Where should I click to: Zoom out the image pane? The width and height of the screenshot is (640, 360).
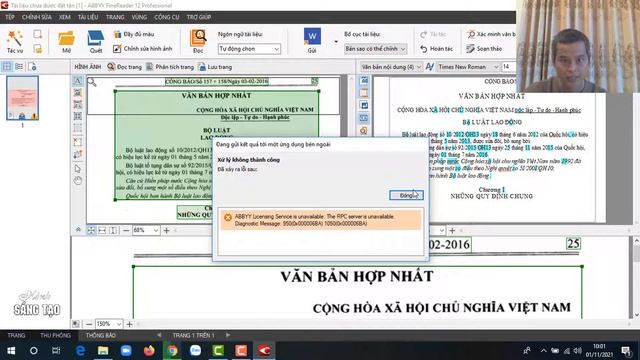click(x=126, y=231)
